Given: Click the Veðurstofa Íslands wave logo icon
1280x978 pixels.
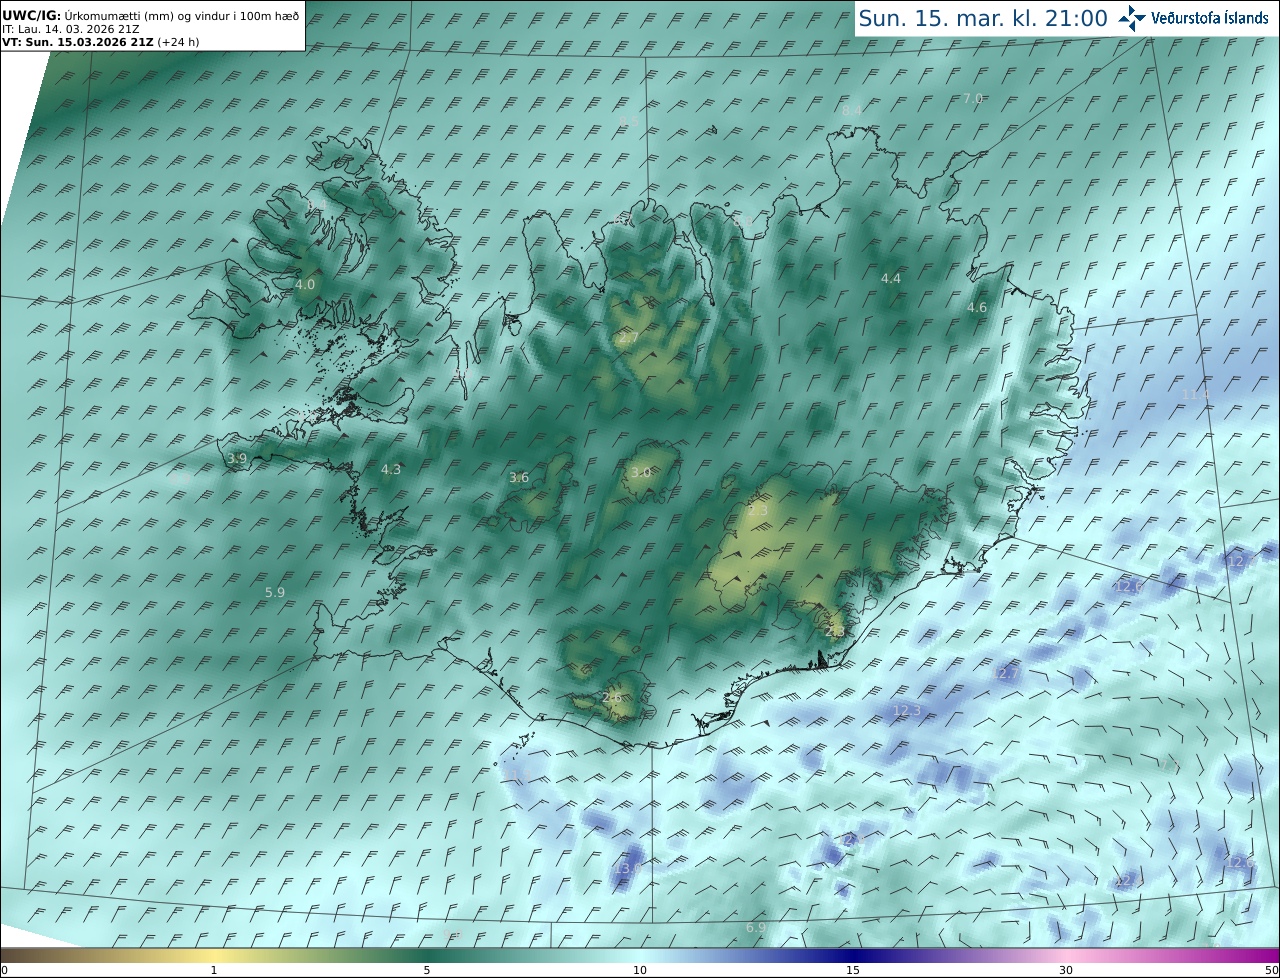Looking at the screenshot, I should click(1133, 17).
